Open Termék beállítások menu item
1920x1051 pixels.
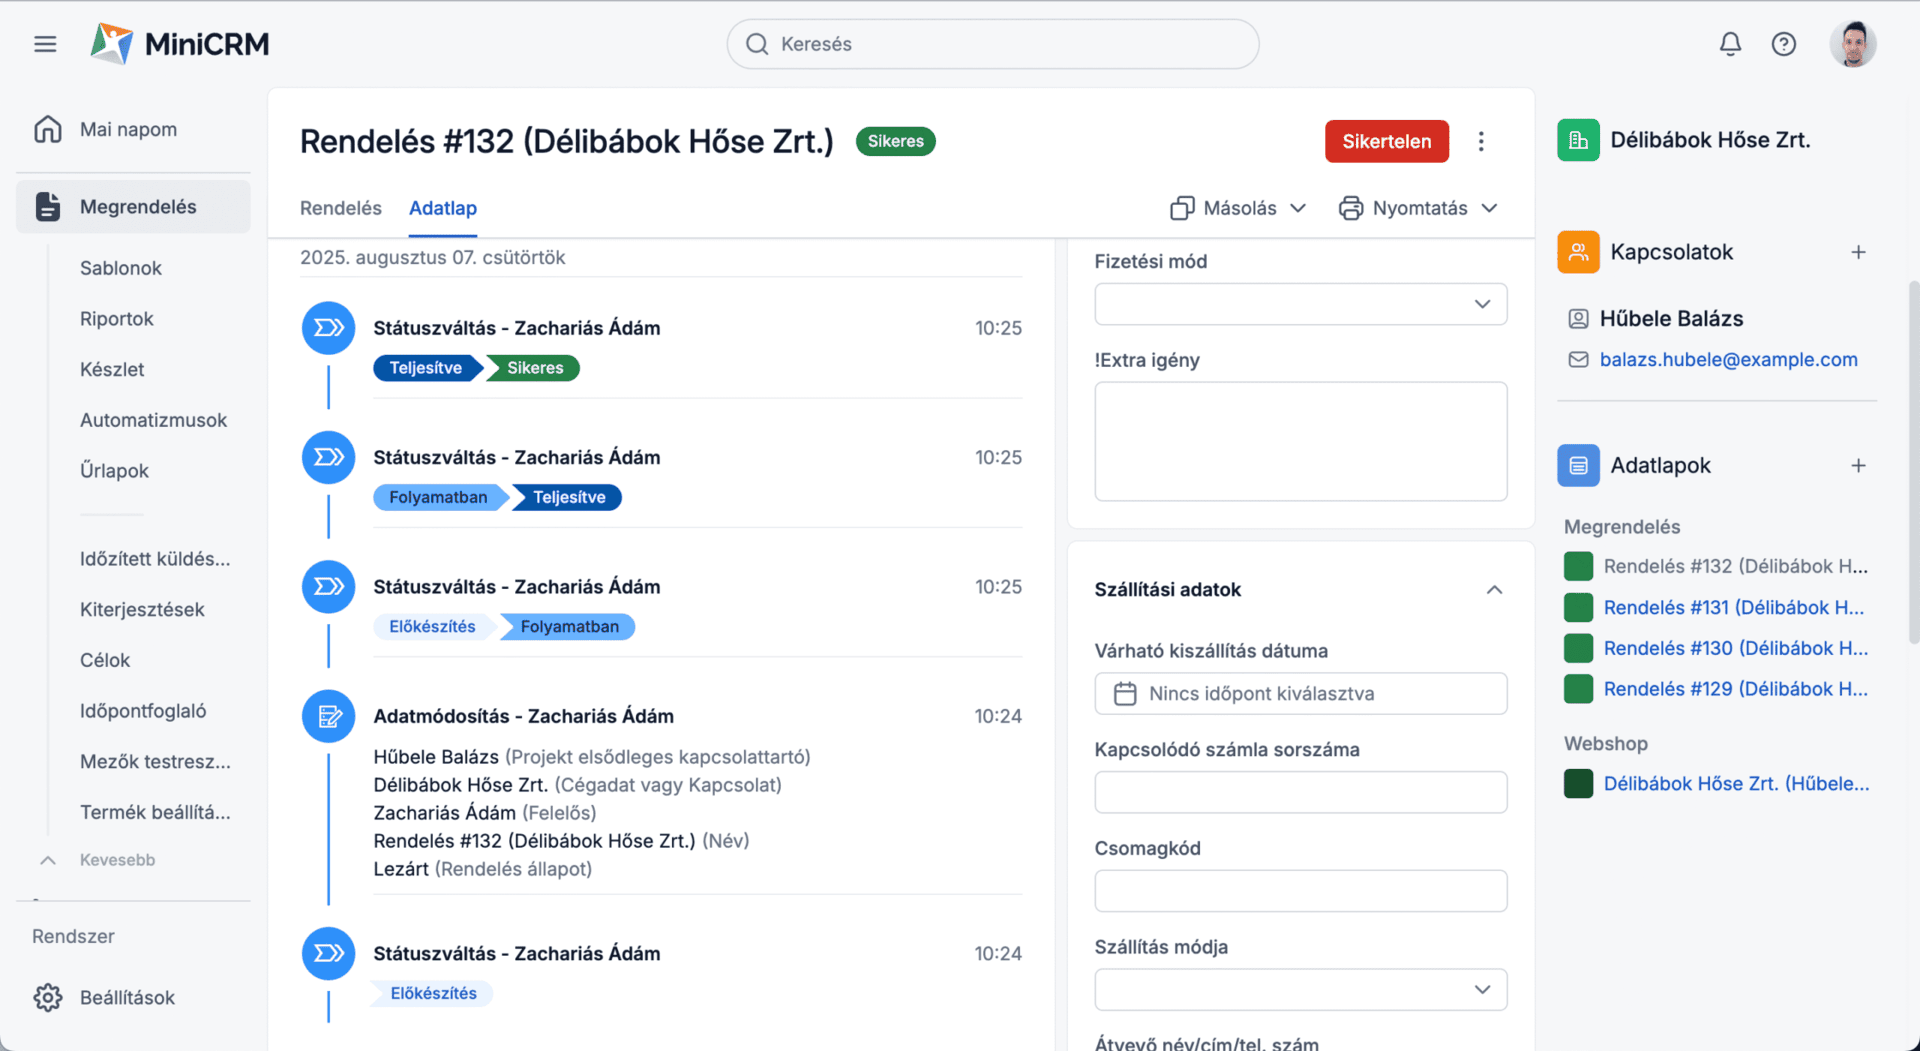pyautogui.click(x=155, y=812)
